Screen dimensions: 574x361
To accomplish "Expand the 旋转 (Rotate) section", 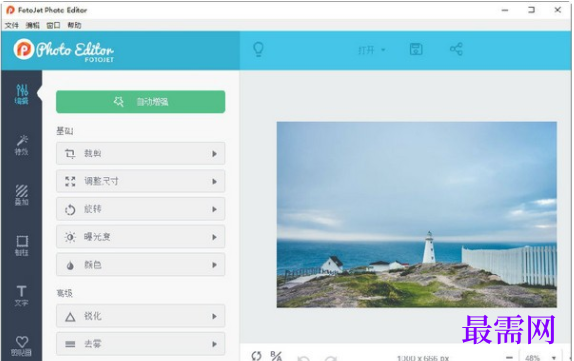I will tap(141, 209).
